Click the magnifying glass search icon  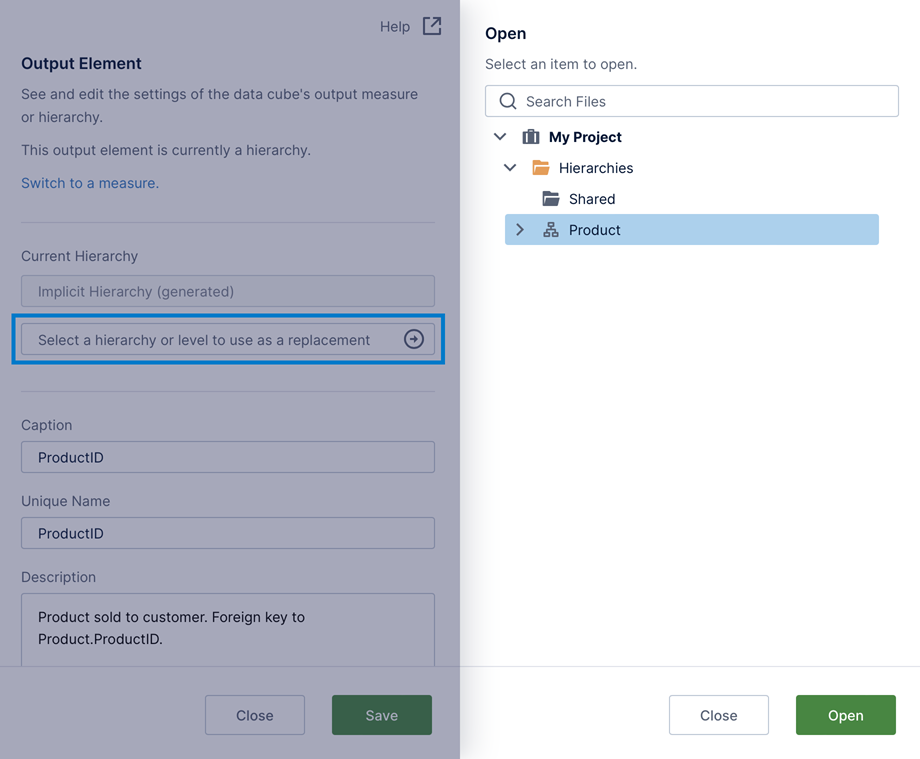(506, 101)
